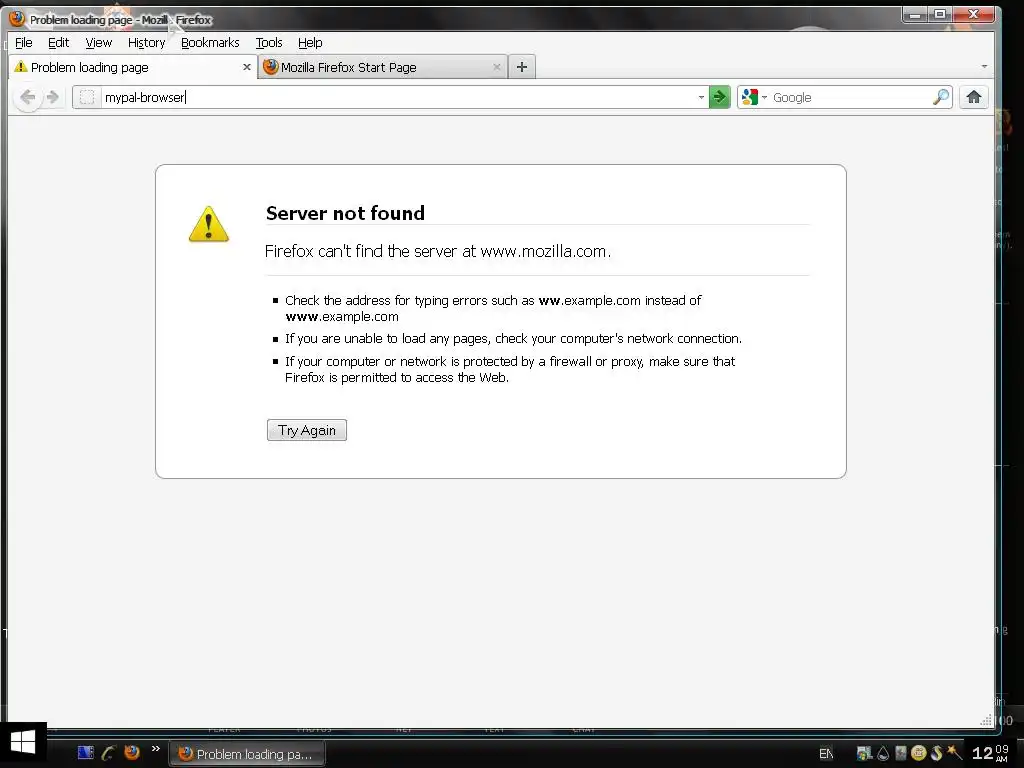The image size is (1024, 768).
Task: Open the View menu
Action: 99,42
